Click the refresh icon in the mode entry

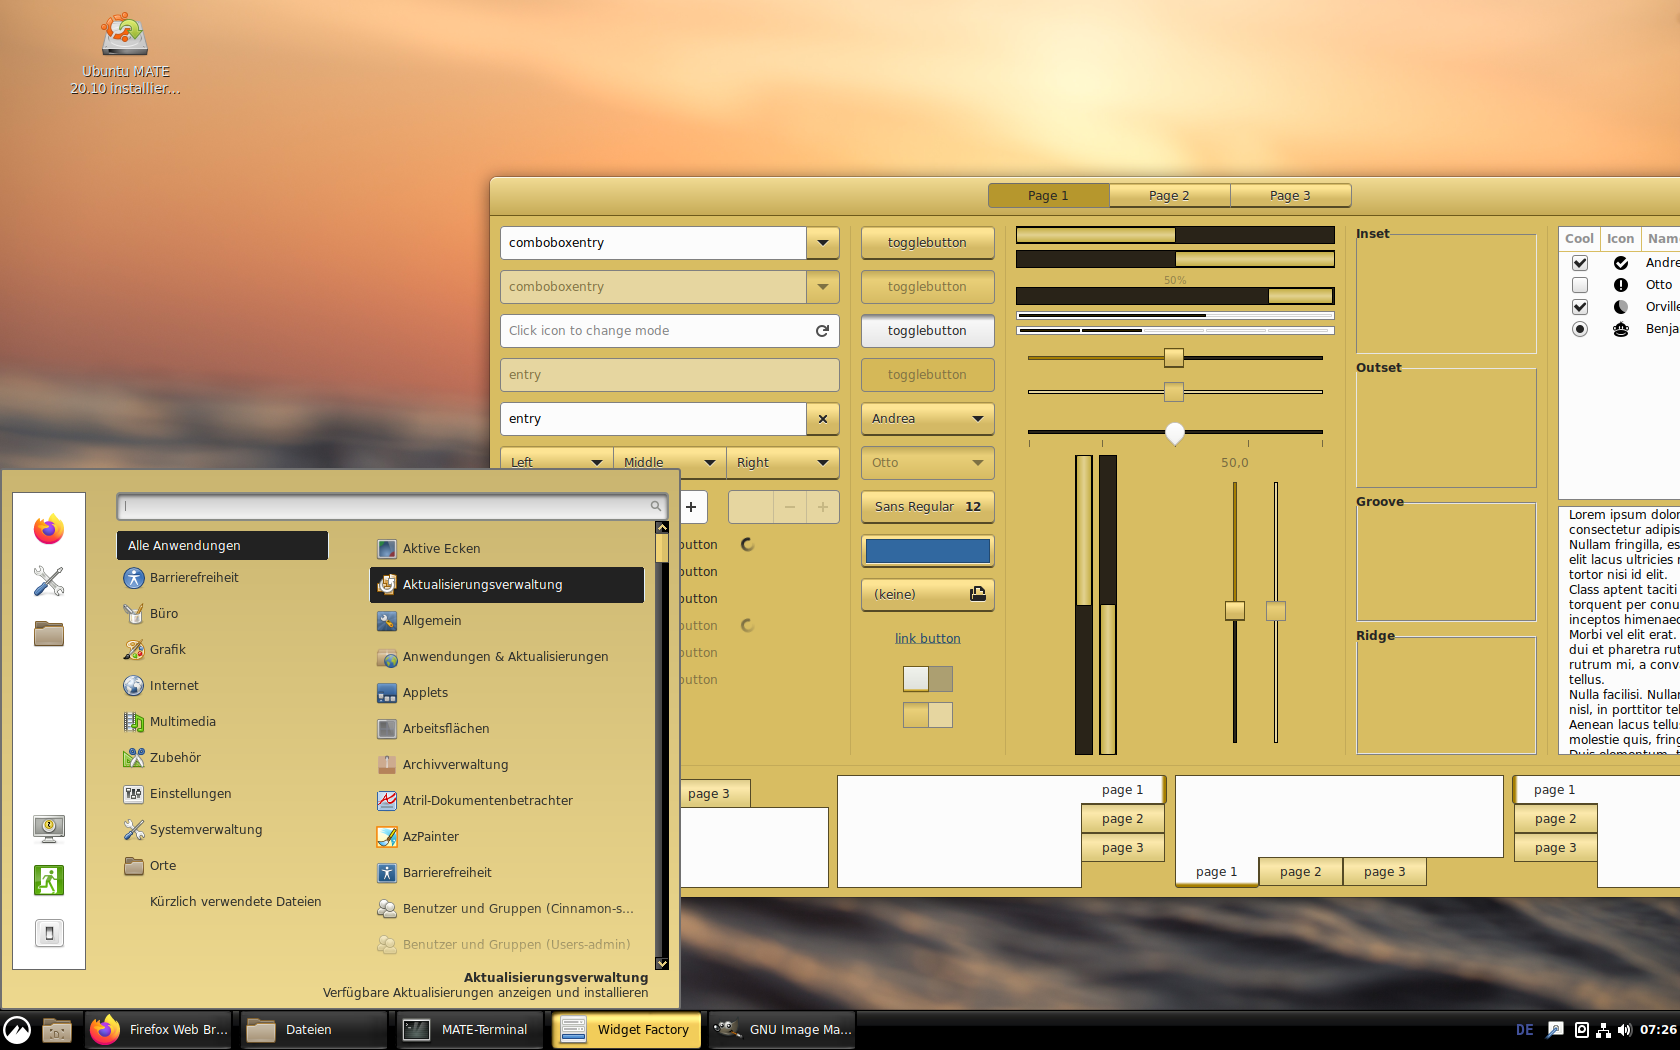822,331
